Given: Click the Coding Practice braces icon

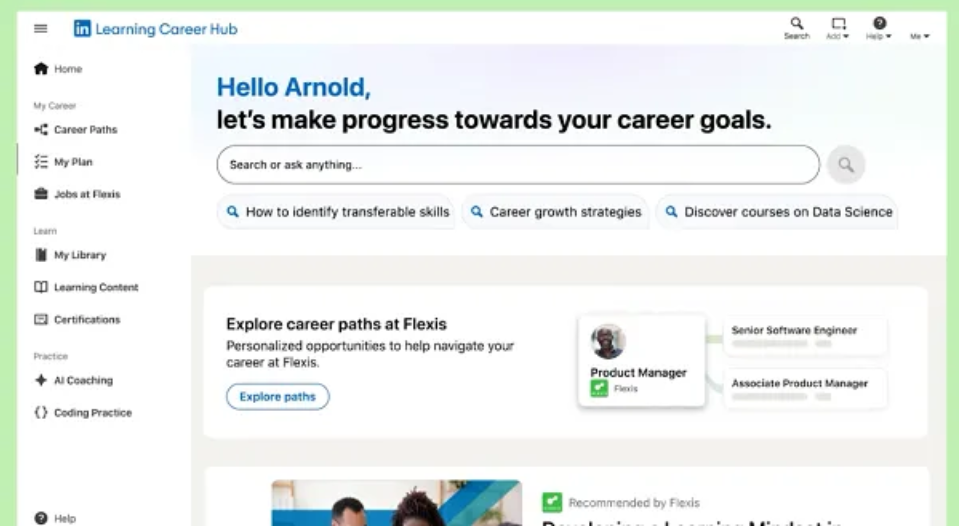Looking at the screenshot, I should (41, 412).
